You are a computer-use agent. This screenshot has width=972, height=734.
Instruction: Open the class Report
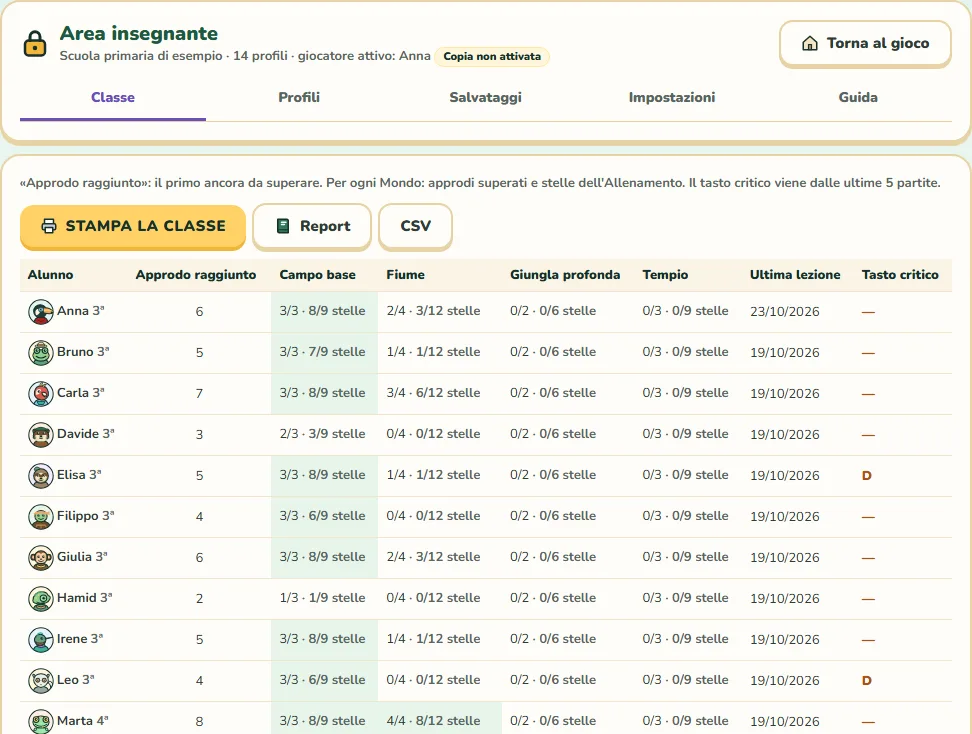tap(312, 226)
